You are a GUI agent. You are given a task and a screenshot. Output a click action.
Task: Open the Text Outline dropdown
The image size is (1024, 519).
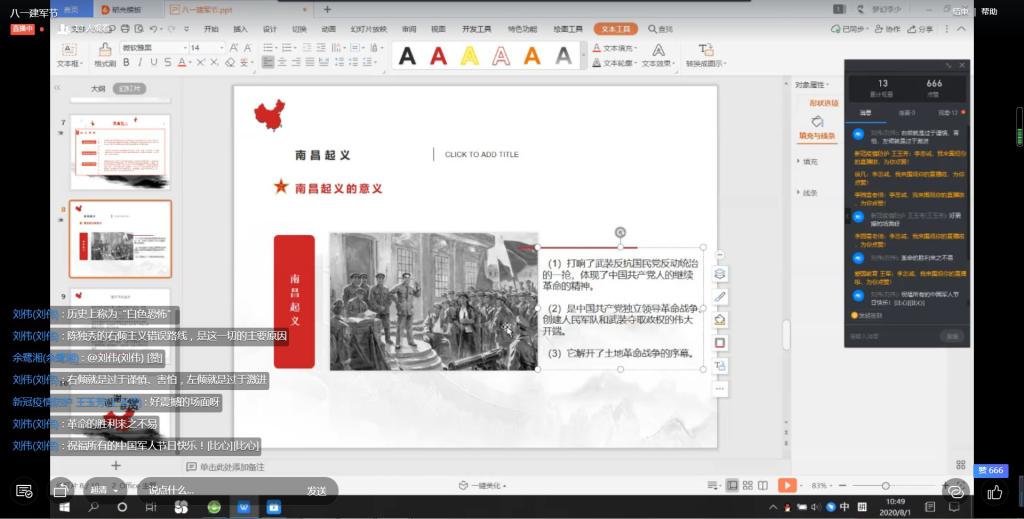point(614,63)
